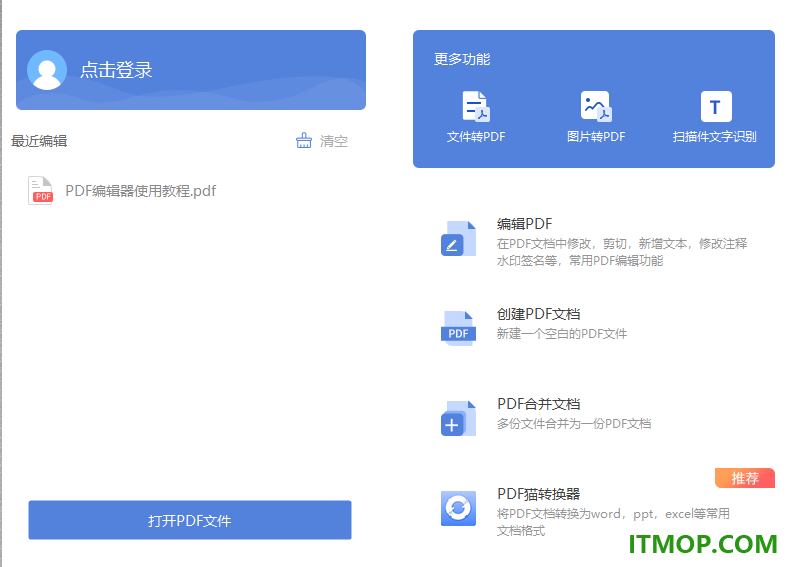Open the 编辑PDF feature title
Image resolution: width=787 pixels, height=567 pixels.
[524, 224]
